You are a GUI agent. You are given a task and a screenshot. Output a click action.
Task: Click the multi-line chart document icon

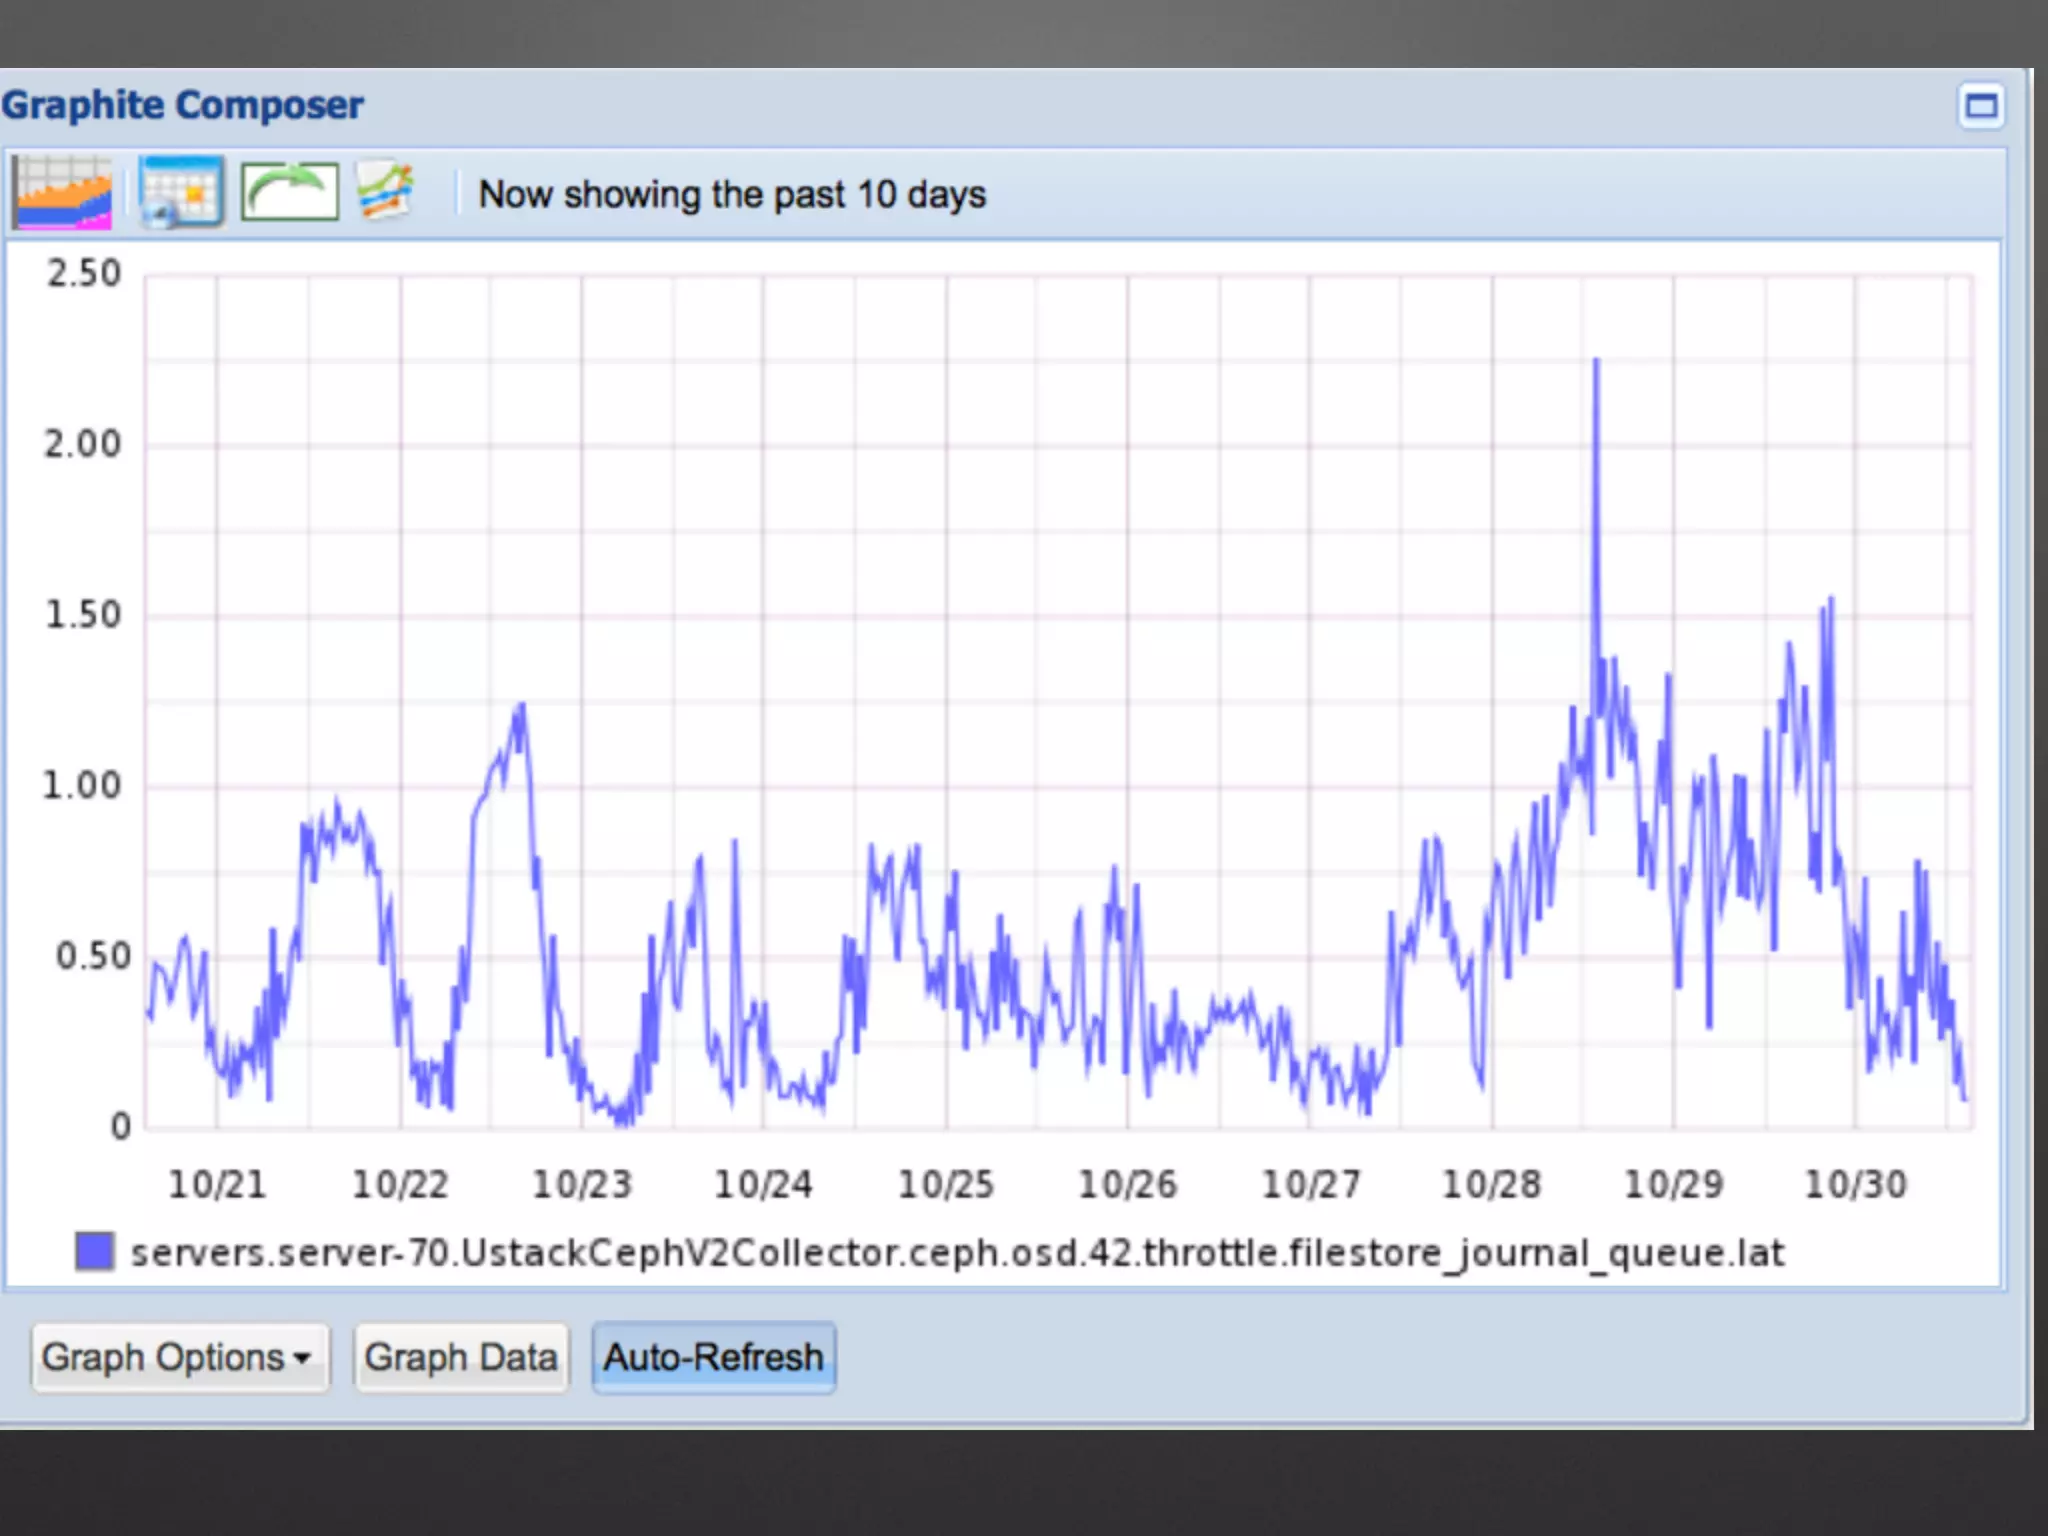(x=386, y=191)
